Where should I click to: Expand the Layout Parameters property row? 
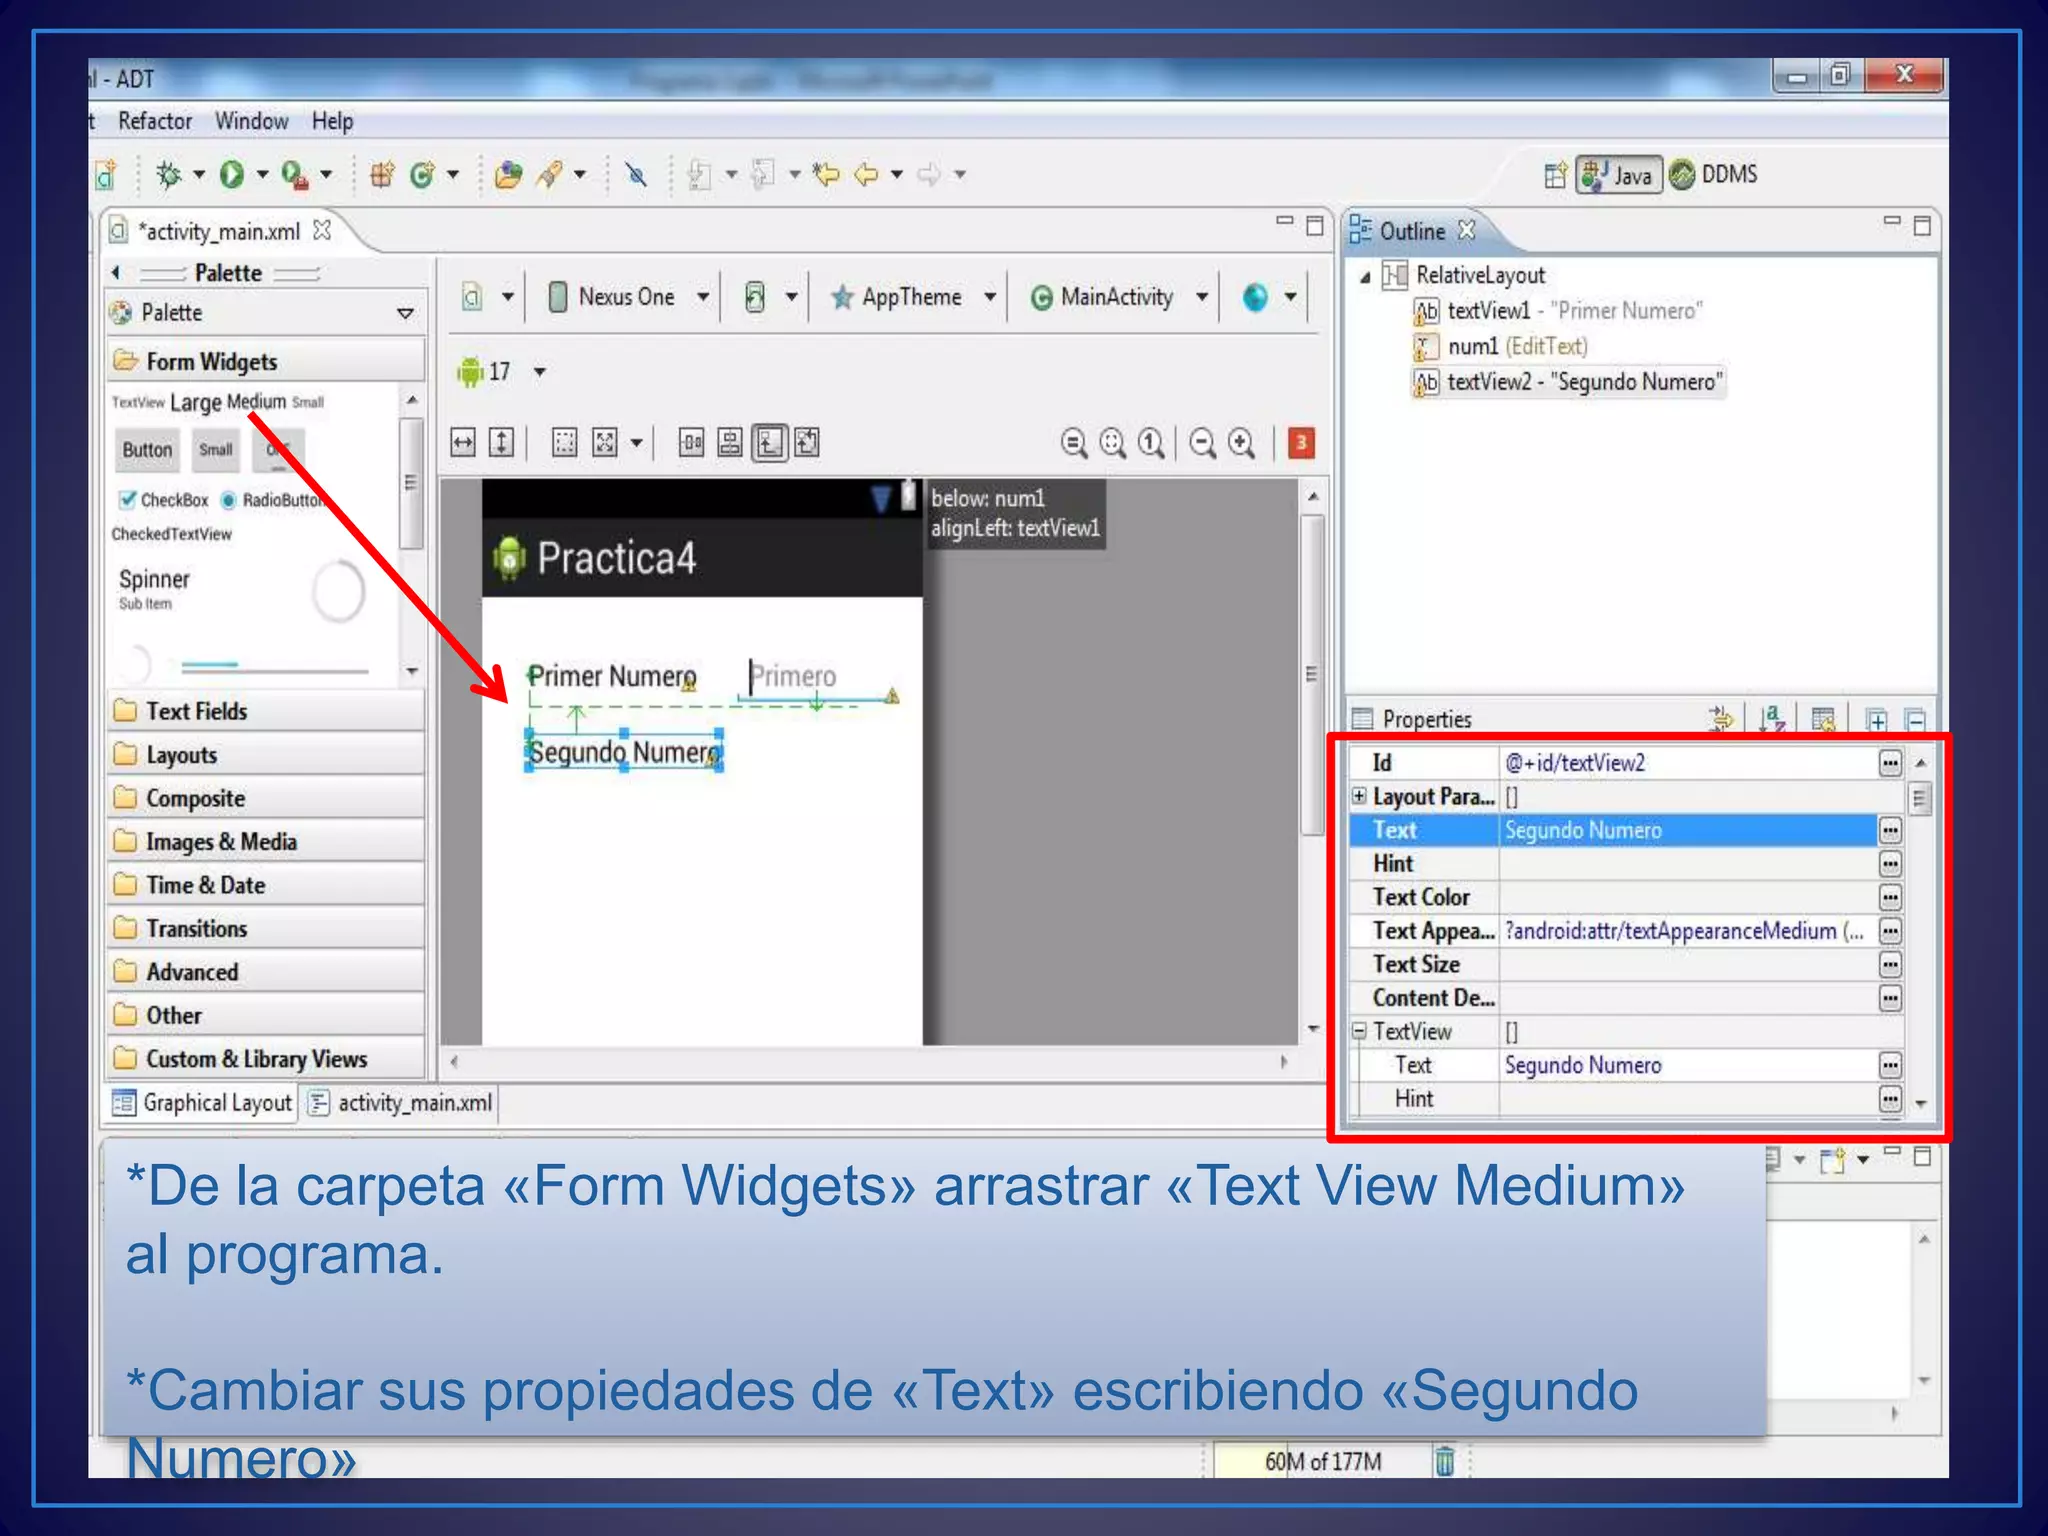[1358, 796]
